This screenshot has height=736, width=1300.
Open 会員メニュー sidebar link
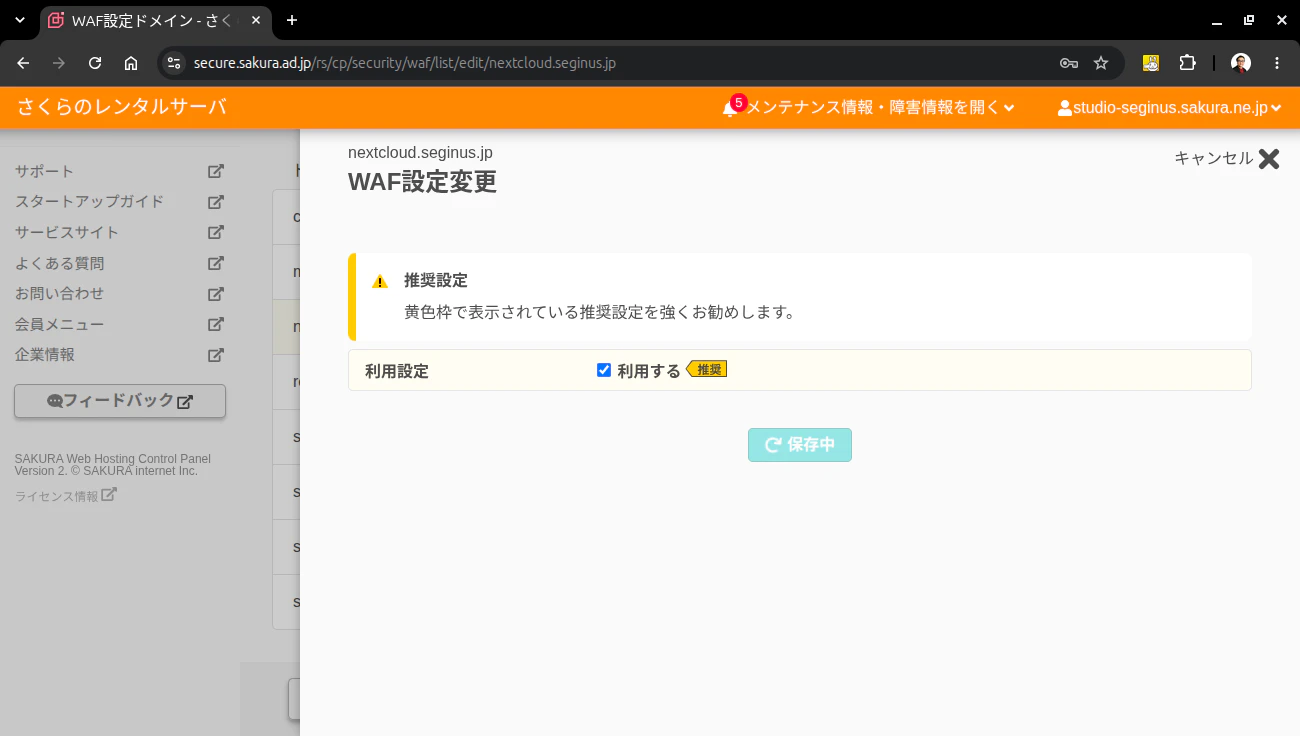click(60, 324)
